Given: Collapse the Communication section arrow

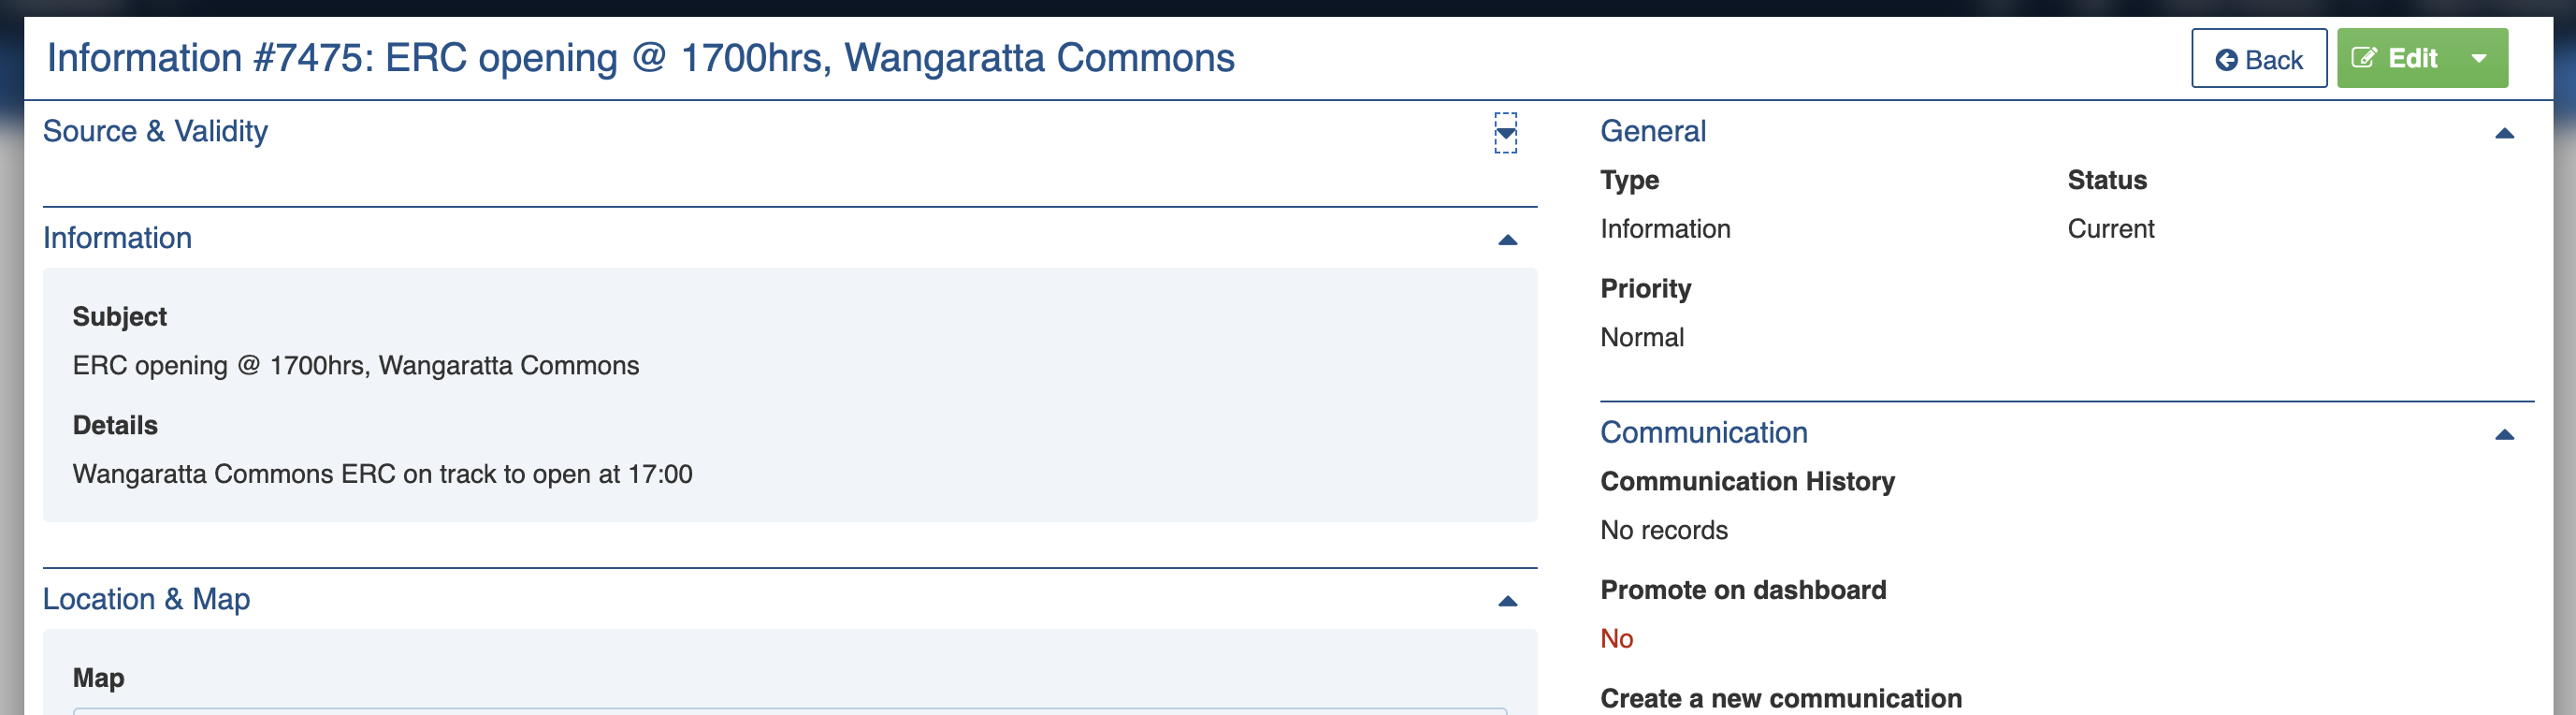Looking at the screenshot, I should [x=2503, y=435].
